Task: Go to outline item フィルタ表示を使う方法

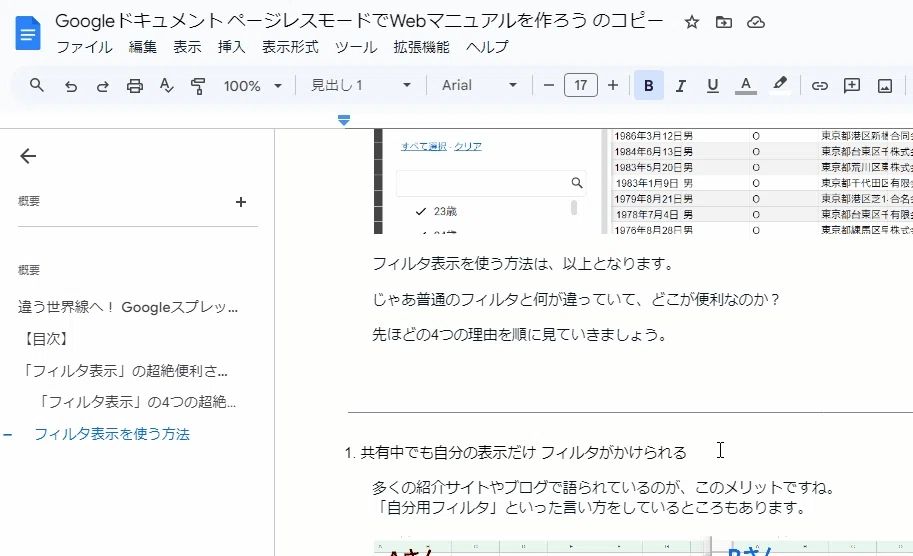Action: [x=112, y=434]
